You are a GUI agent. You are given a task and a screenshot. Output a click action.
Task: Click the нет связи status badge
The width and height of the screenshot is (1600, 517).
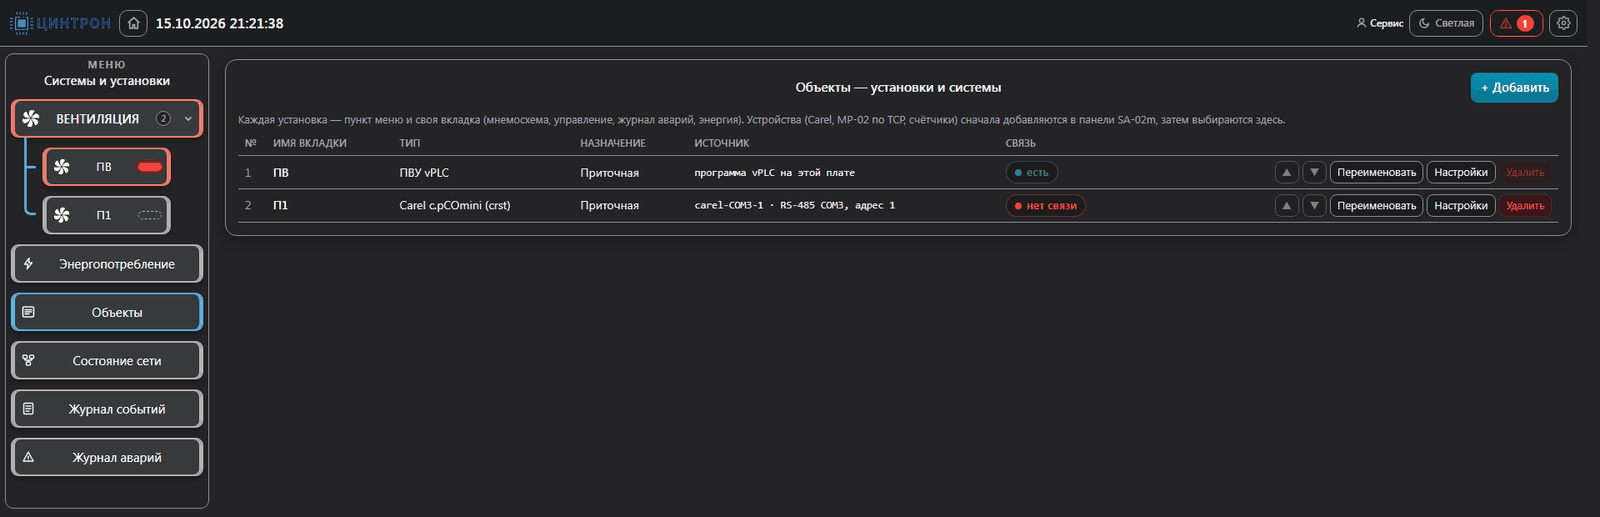coord(1045,206)
